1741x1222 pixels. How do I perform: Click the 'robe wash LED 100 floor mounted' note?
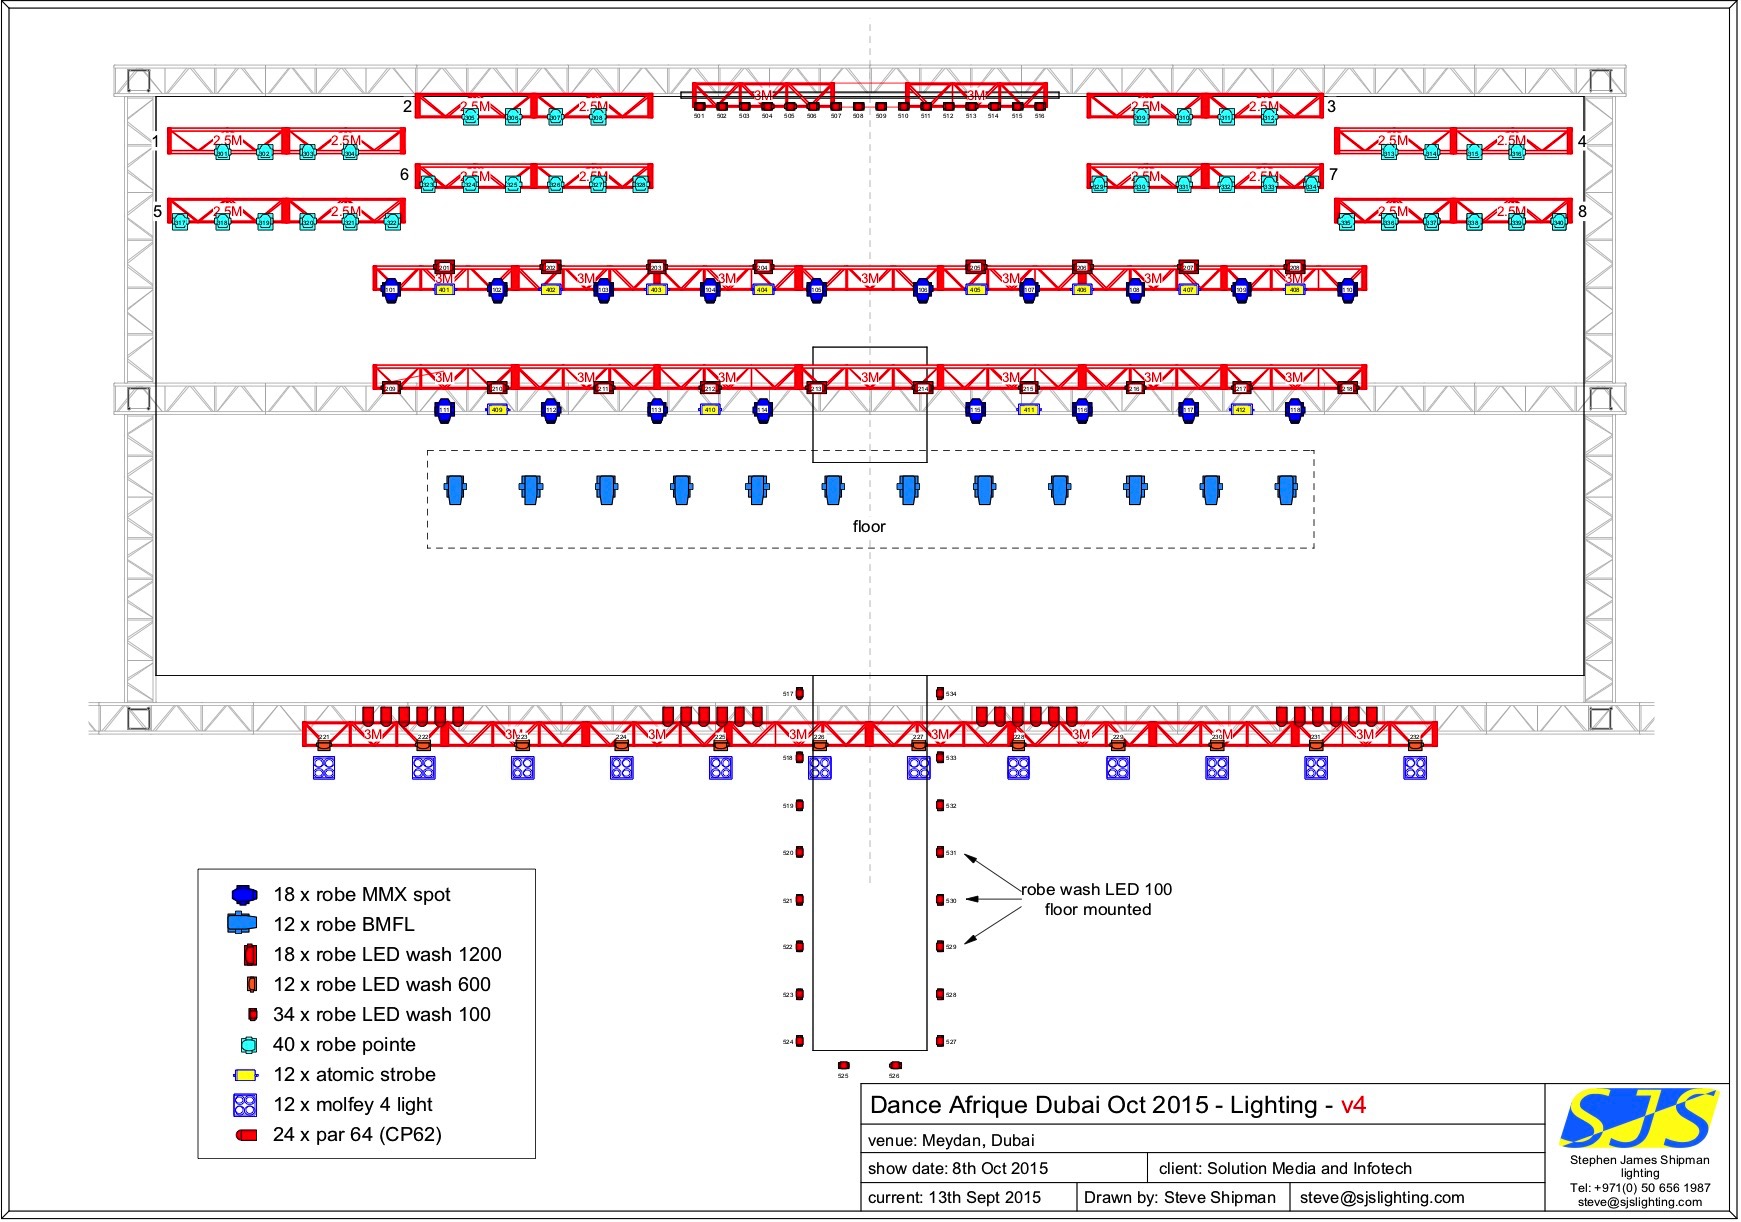pos(1097,899)
